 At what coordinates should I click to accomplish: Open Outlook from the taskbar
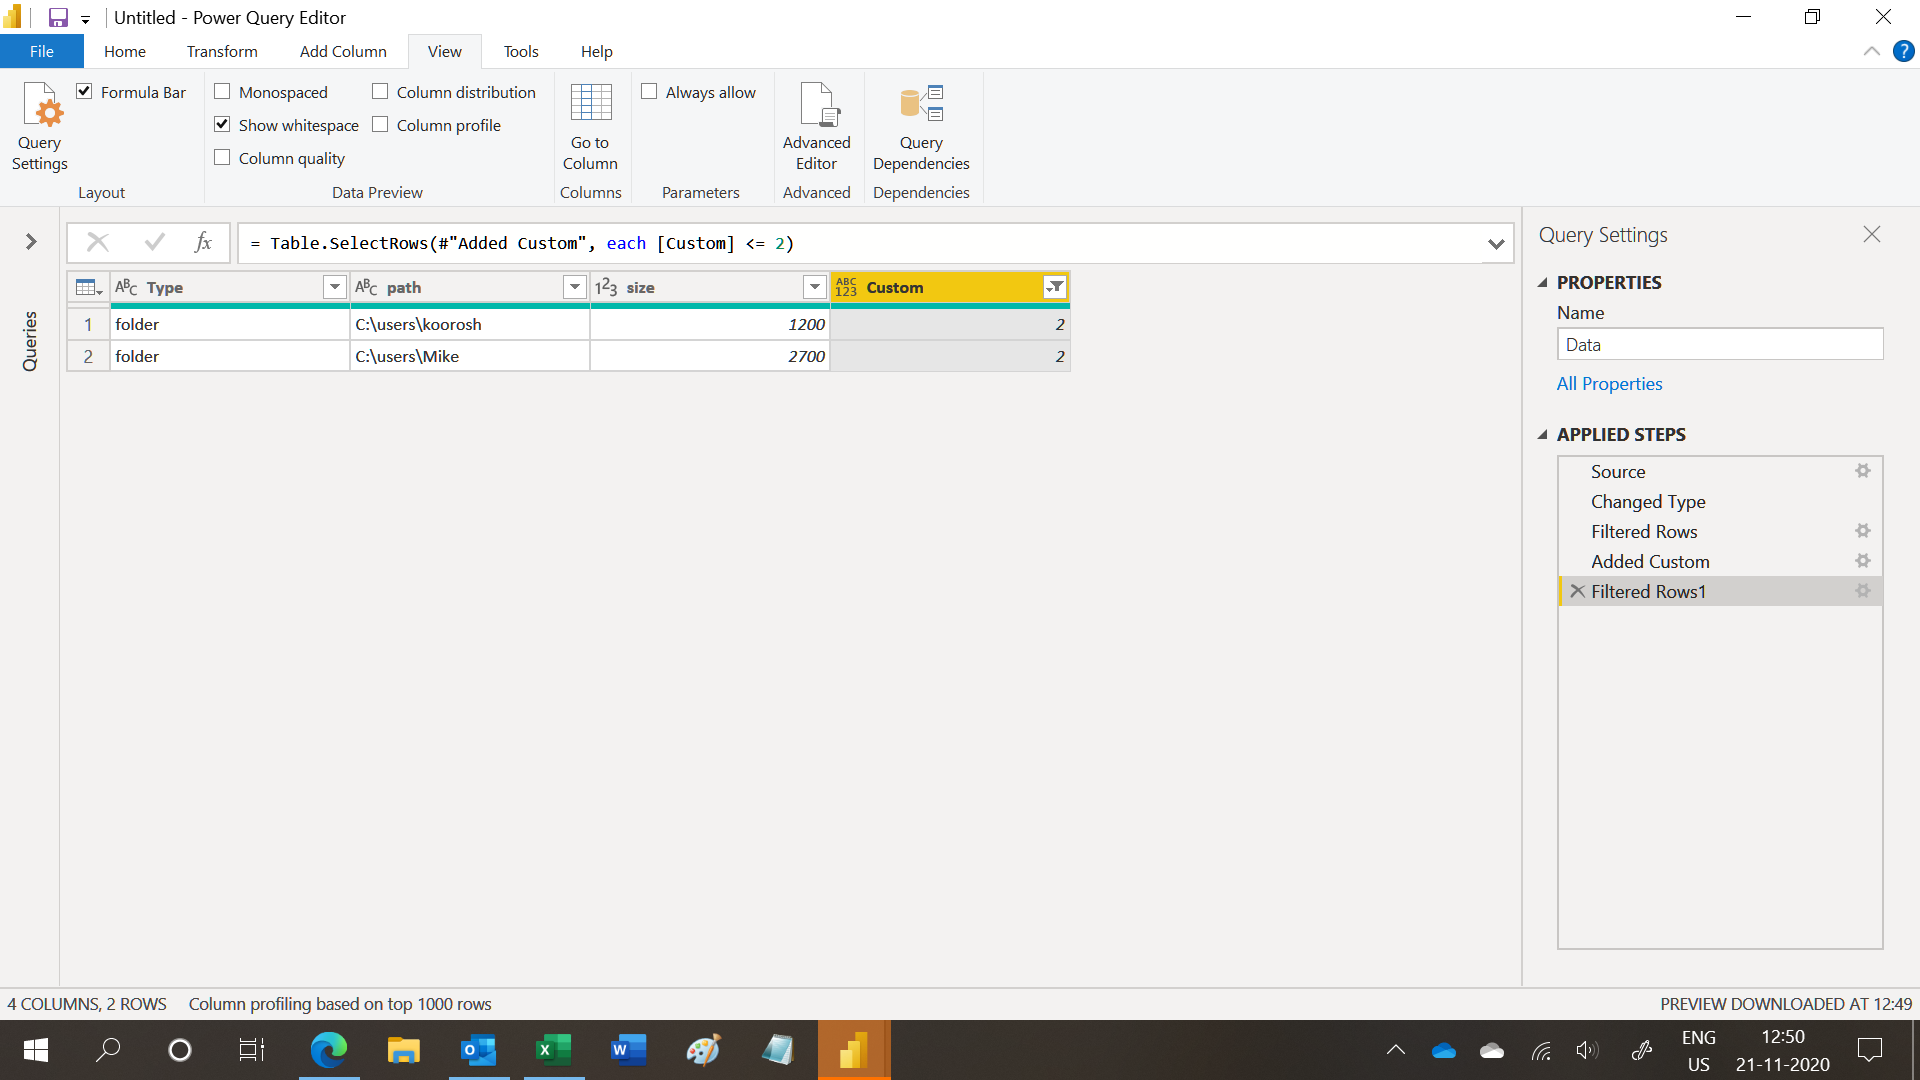[x=479, y=1050]
